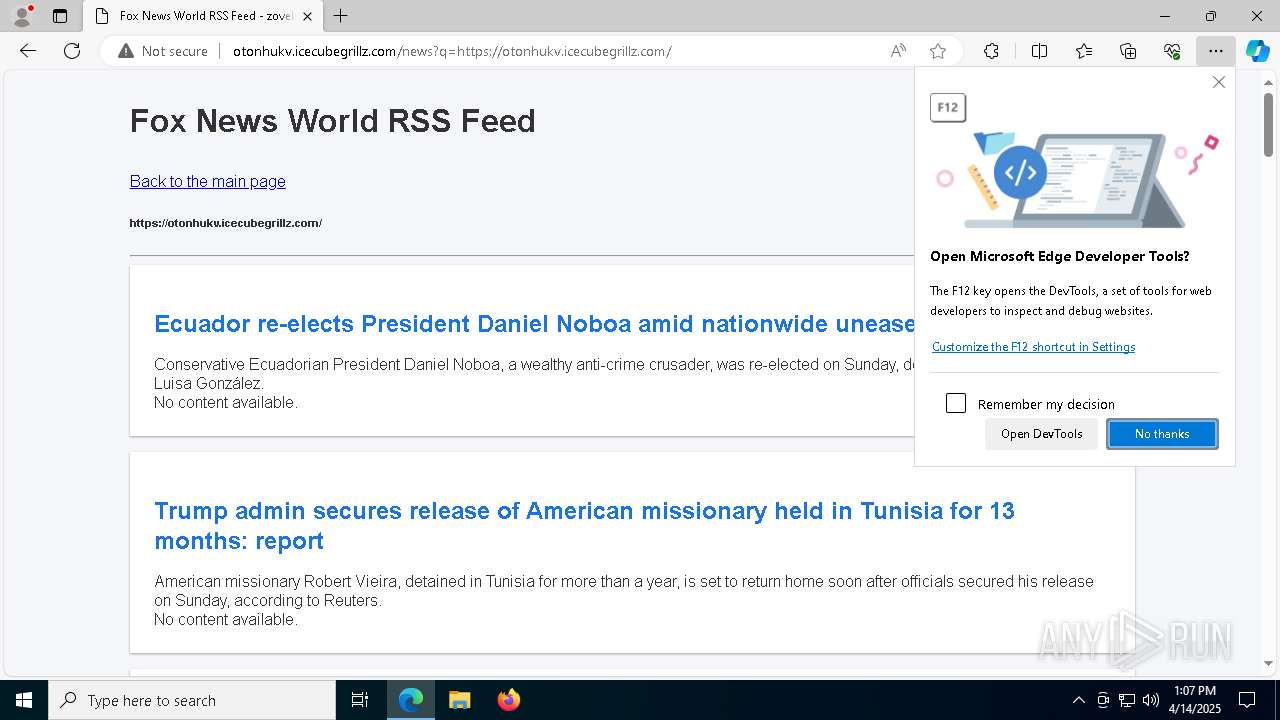1280x720 pixels.
Task: Click the scrollbar down arrow
Action: [x=1268, y=663]
